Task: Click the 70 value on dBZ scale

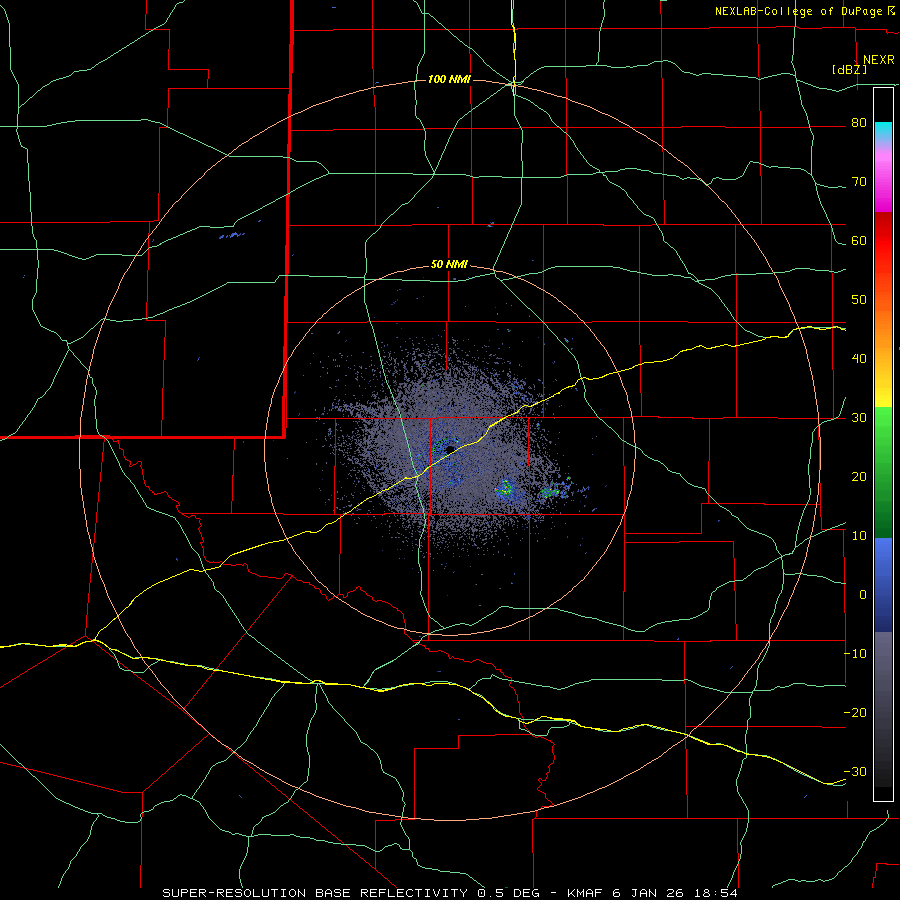Action: [x=859, y=182]
